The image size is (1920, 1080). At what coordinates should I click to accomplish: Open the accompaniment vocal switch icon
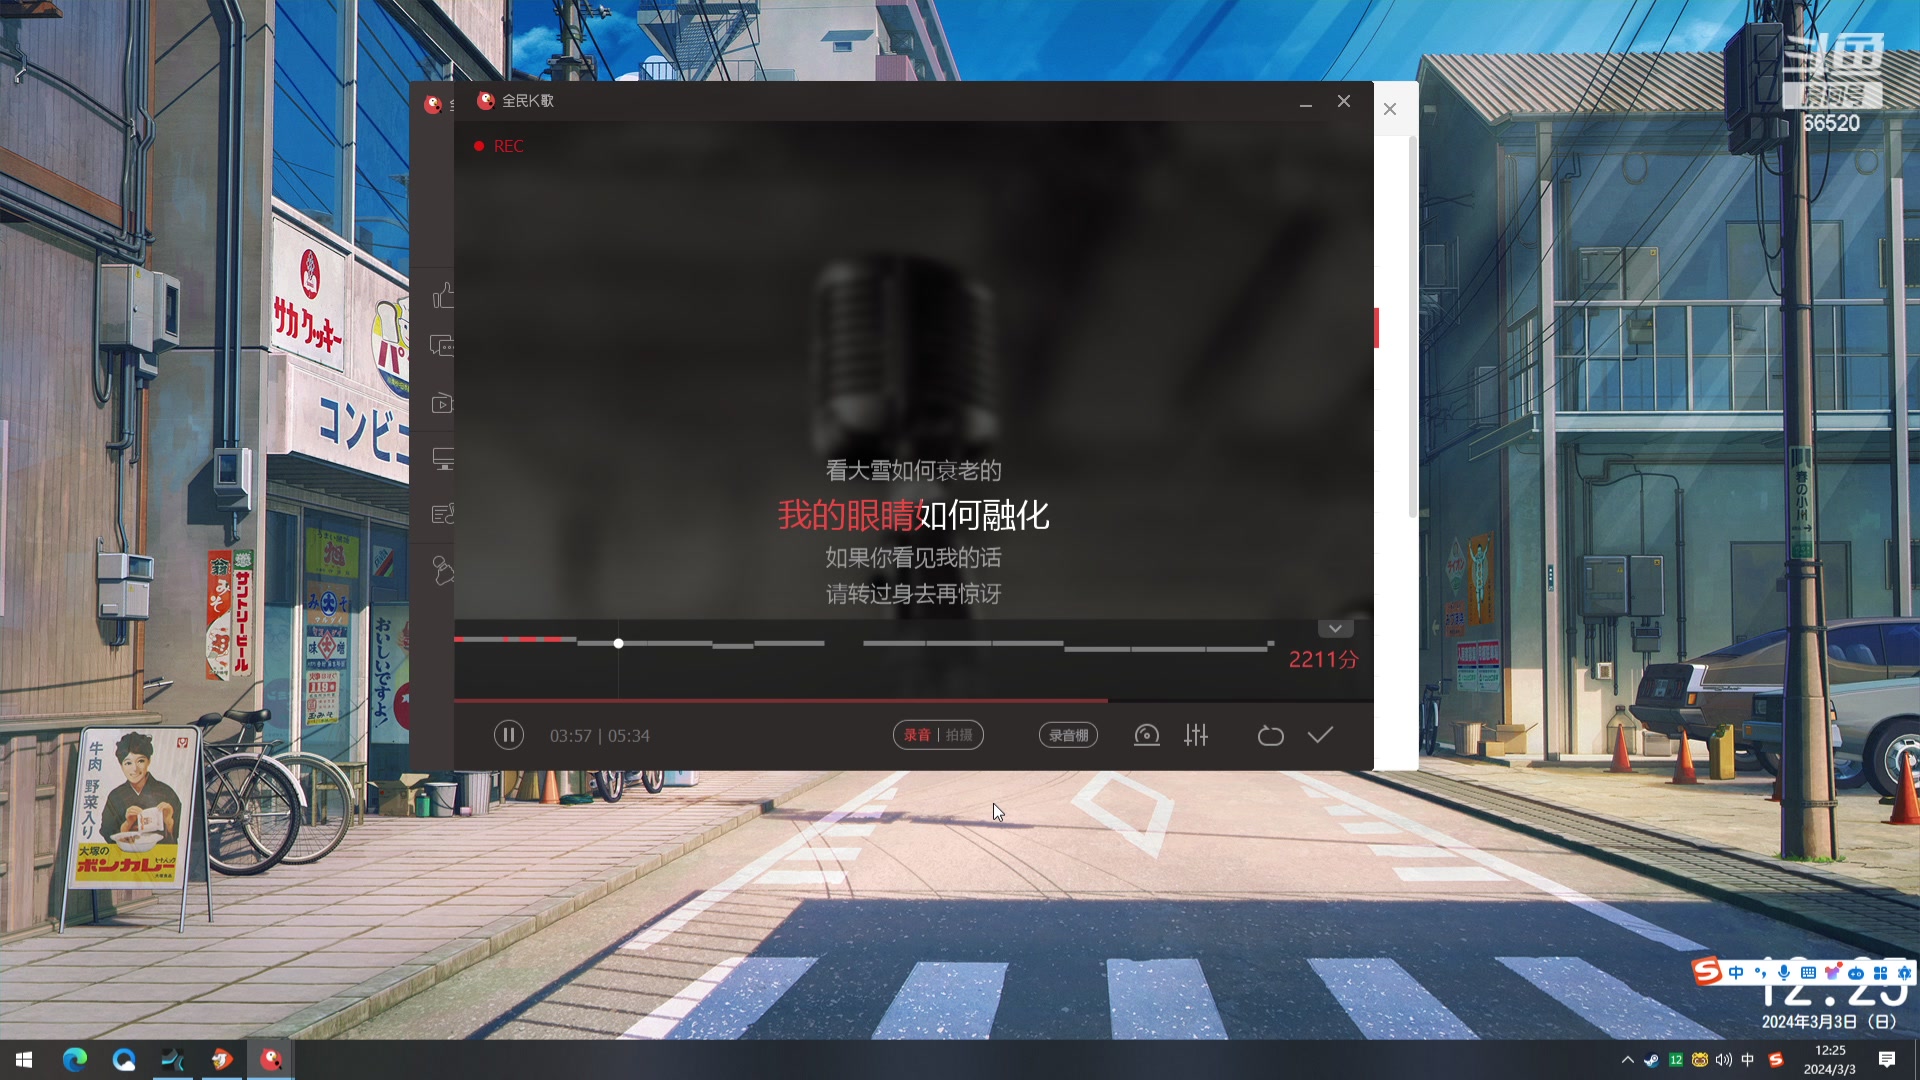click(x=1147, y=736)
